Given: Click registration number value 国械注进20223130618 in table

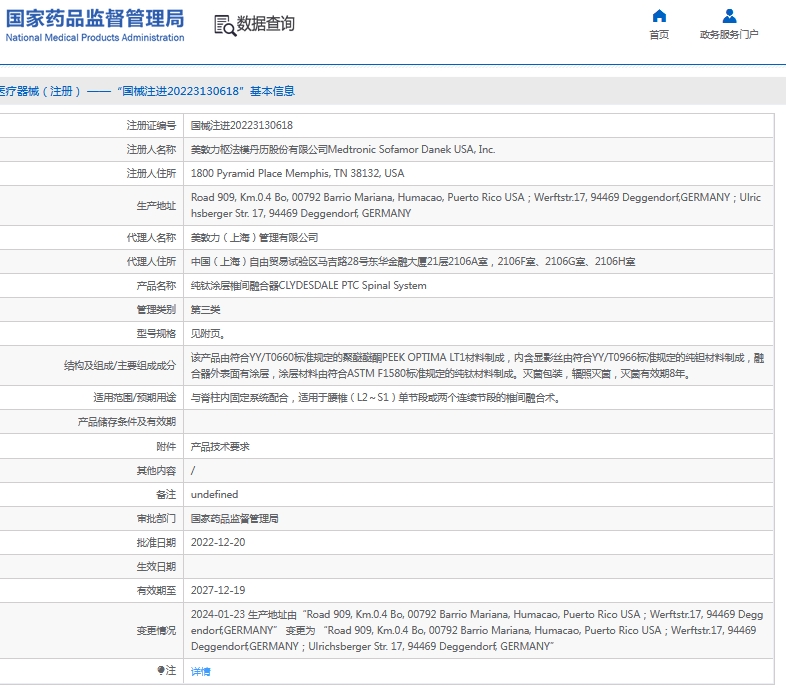Looking at the screenshot, I should [x=241, y=125].
